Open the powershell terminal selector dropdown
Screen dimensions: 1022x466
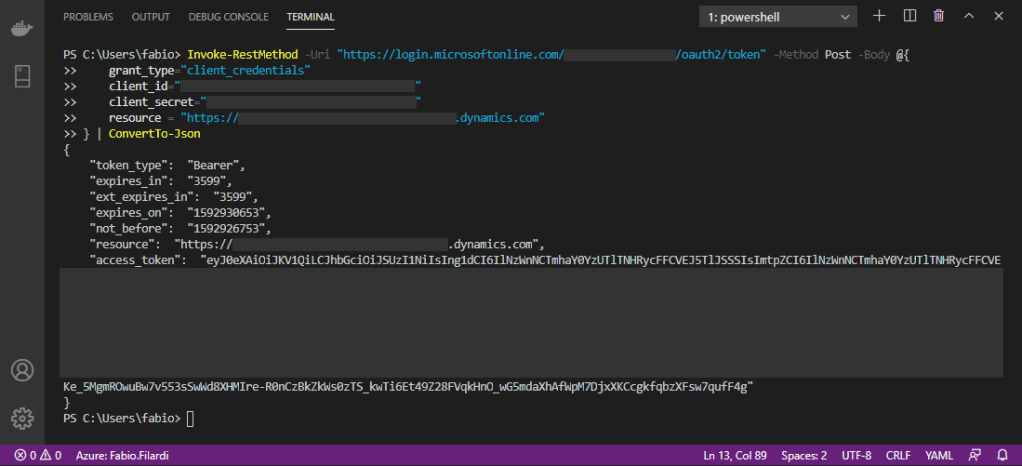point(777,17)
